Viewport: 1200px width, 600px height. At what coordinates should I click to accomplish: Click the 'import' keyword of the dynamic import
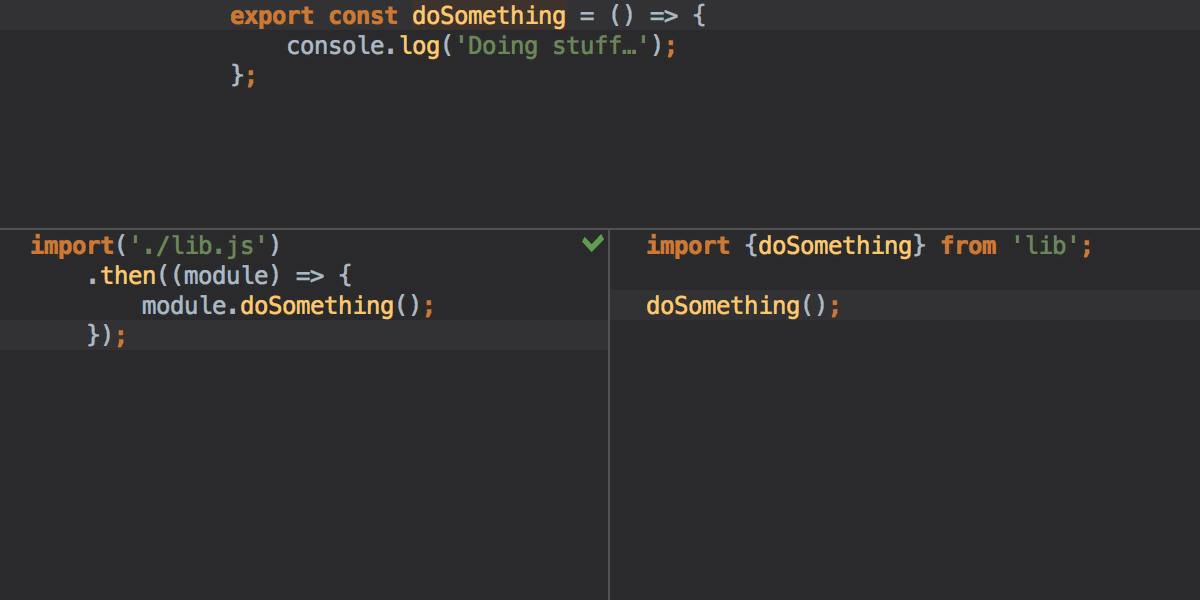(x=72, y=245)
